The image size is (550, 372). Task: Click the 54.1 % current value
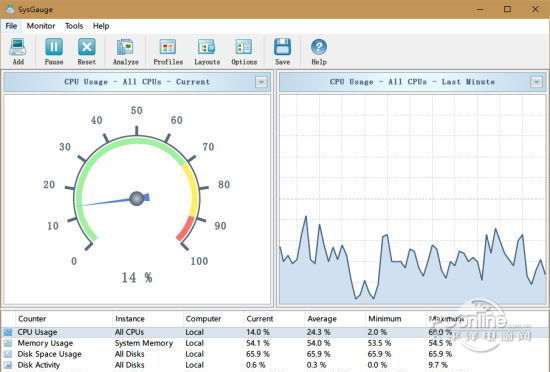coord(258,343)
